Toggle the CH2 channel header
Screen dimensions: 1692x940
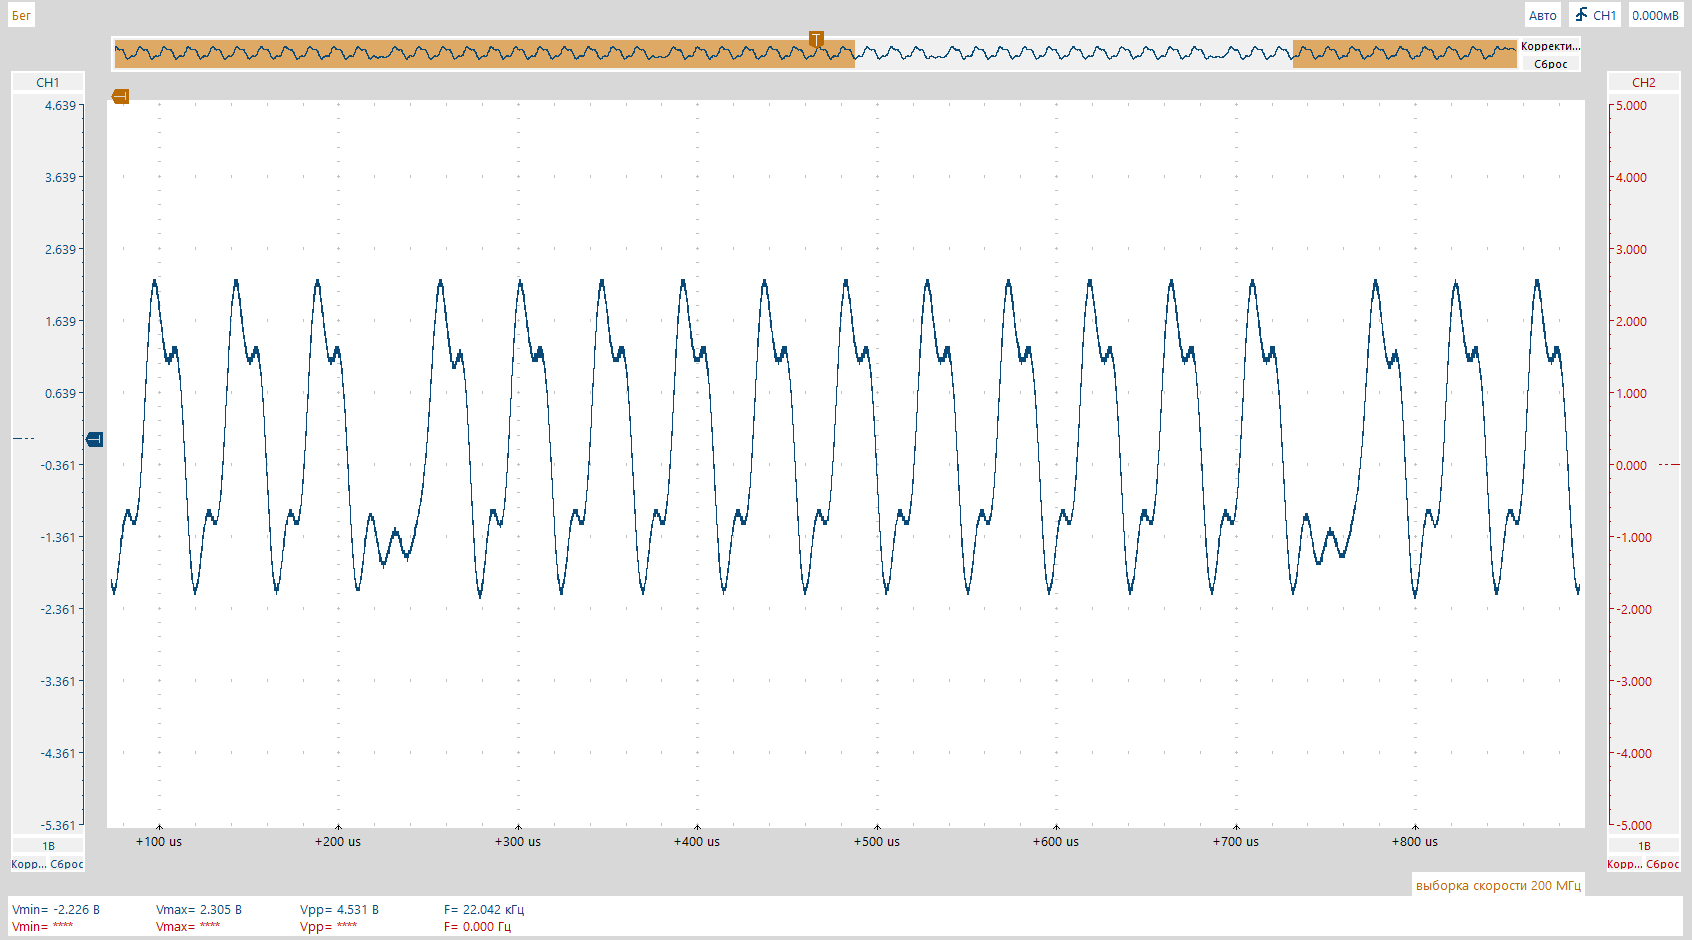pos(1643,82)
